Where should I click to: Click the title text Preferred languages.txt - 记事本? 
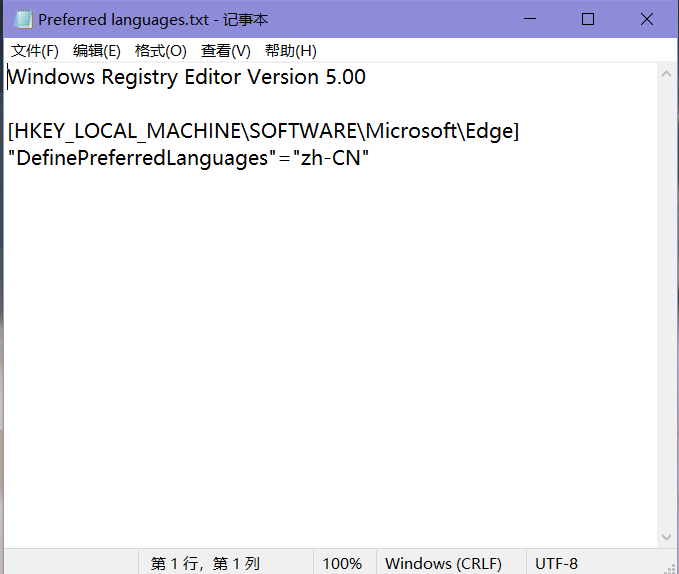[x=153, y=19]
